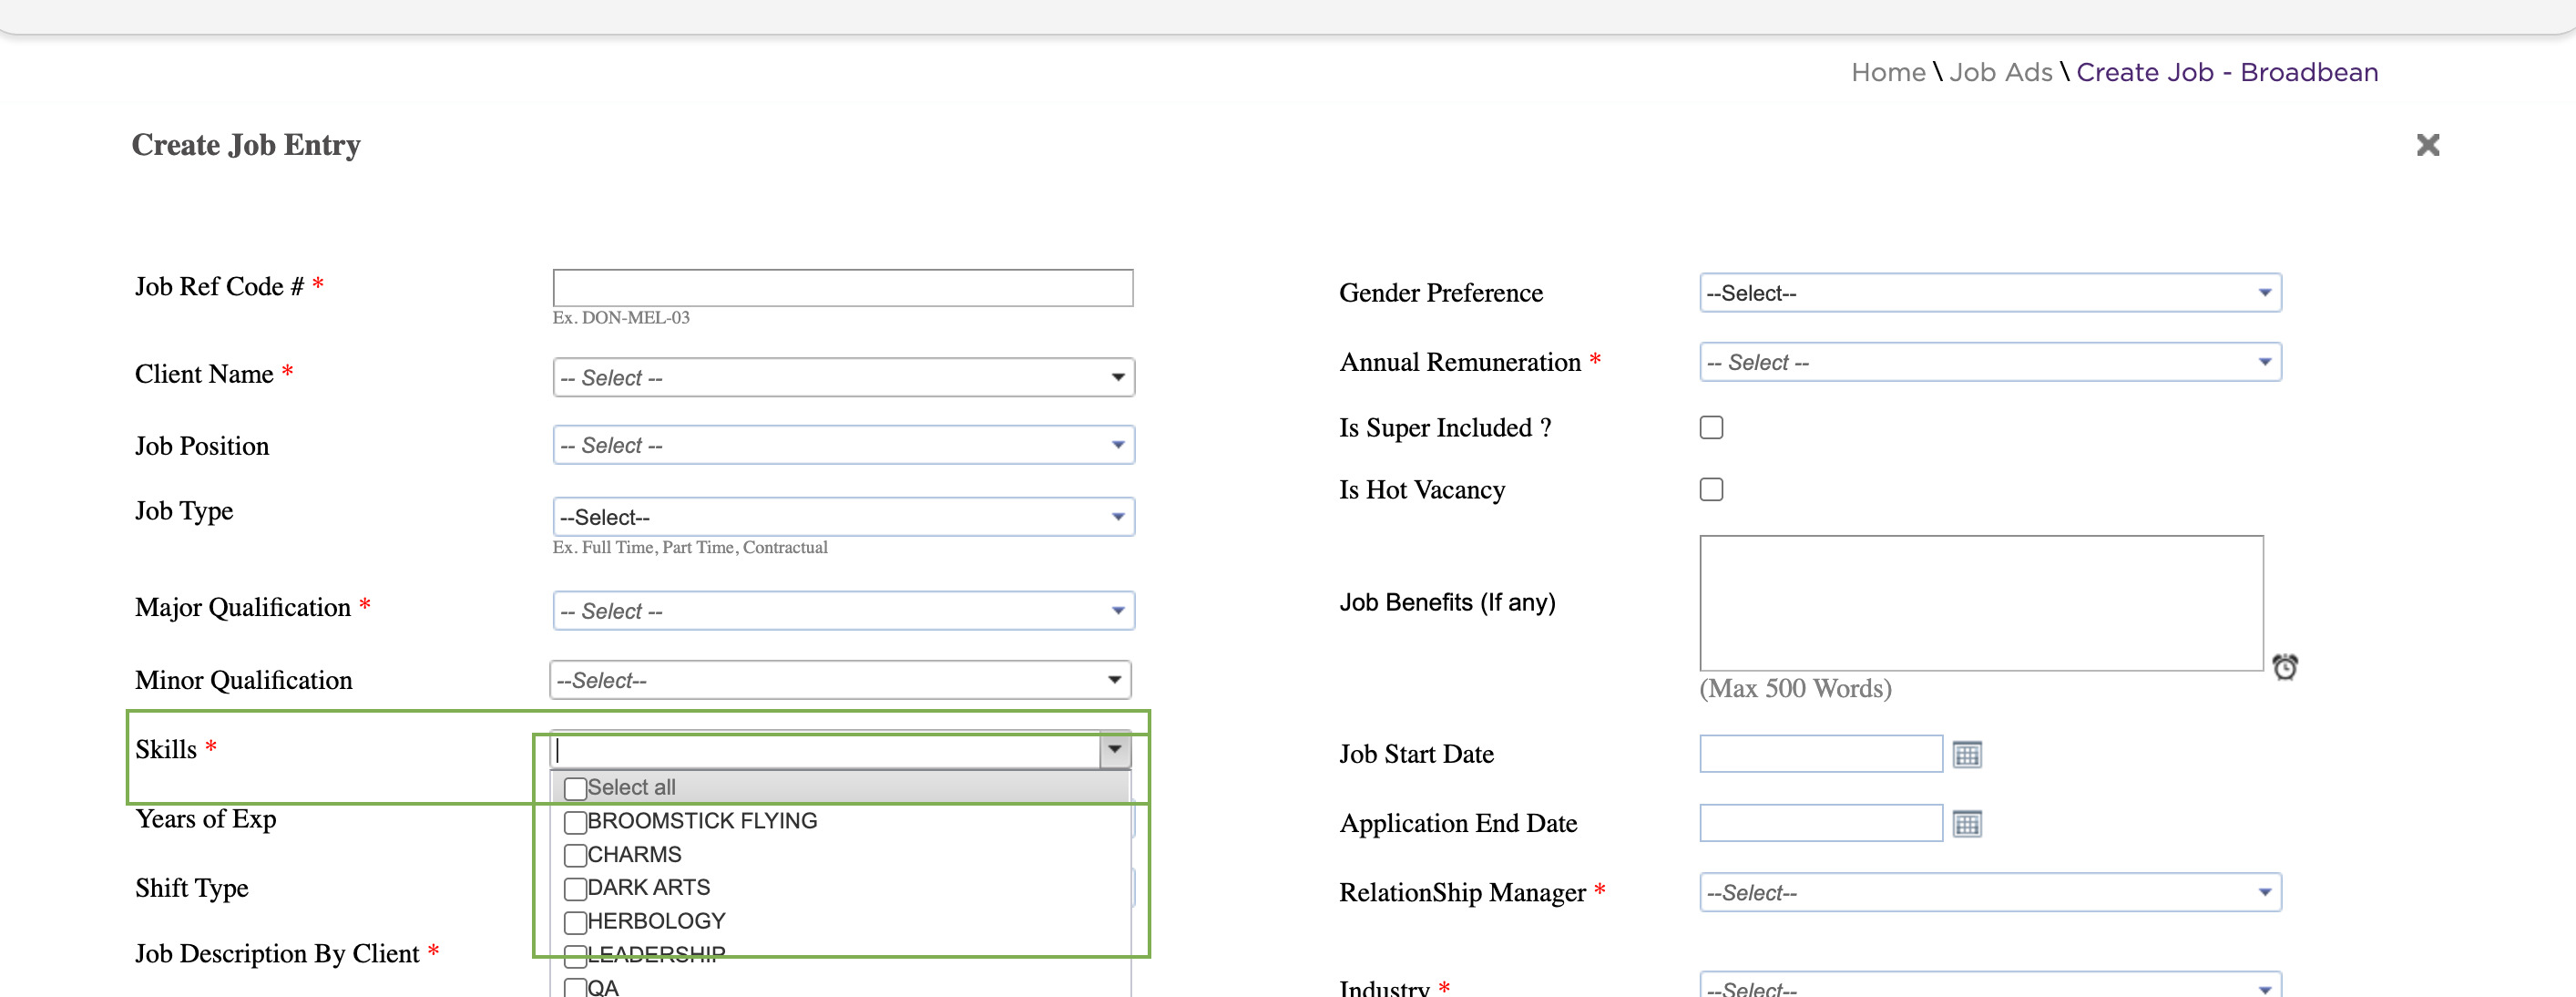The image size is (2576, 997).
Task: Close the Create Job Entry form
Action: pos(2427,145)
